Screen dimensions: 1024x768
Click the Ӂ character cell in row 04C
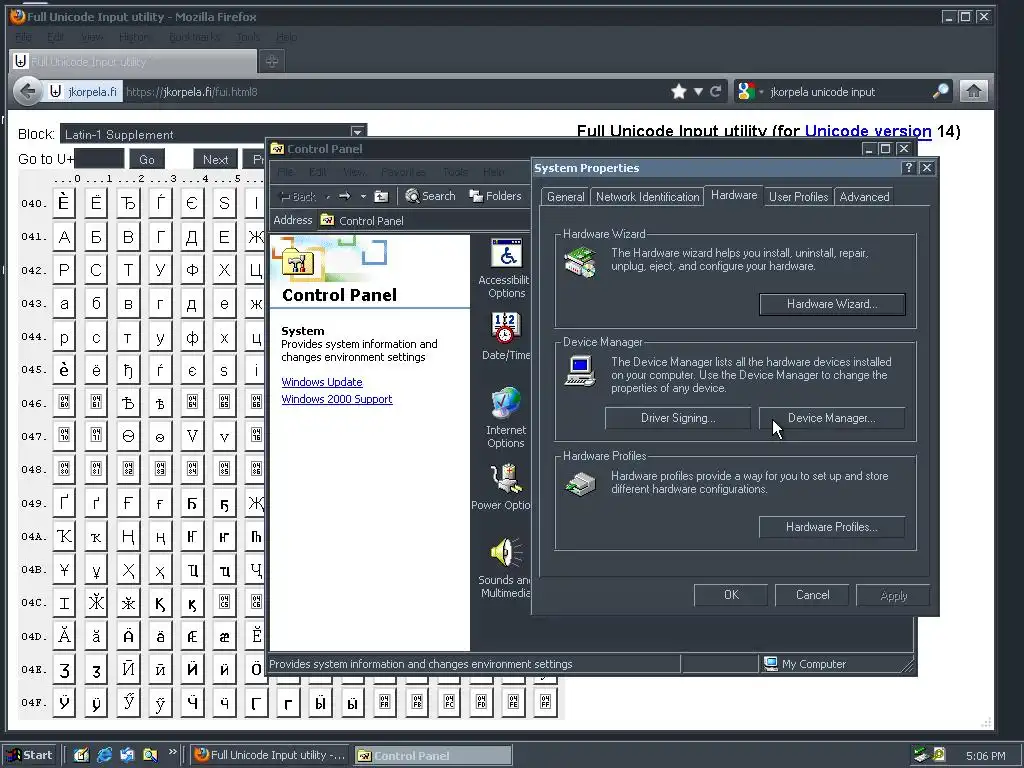point(96,603)
